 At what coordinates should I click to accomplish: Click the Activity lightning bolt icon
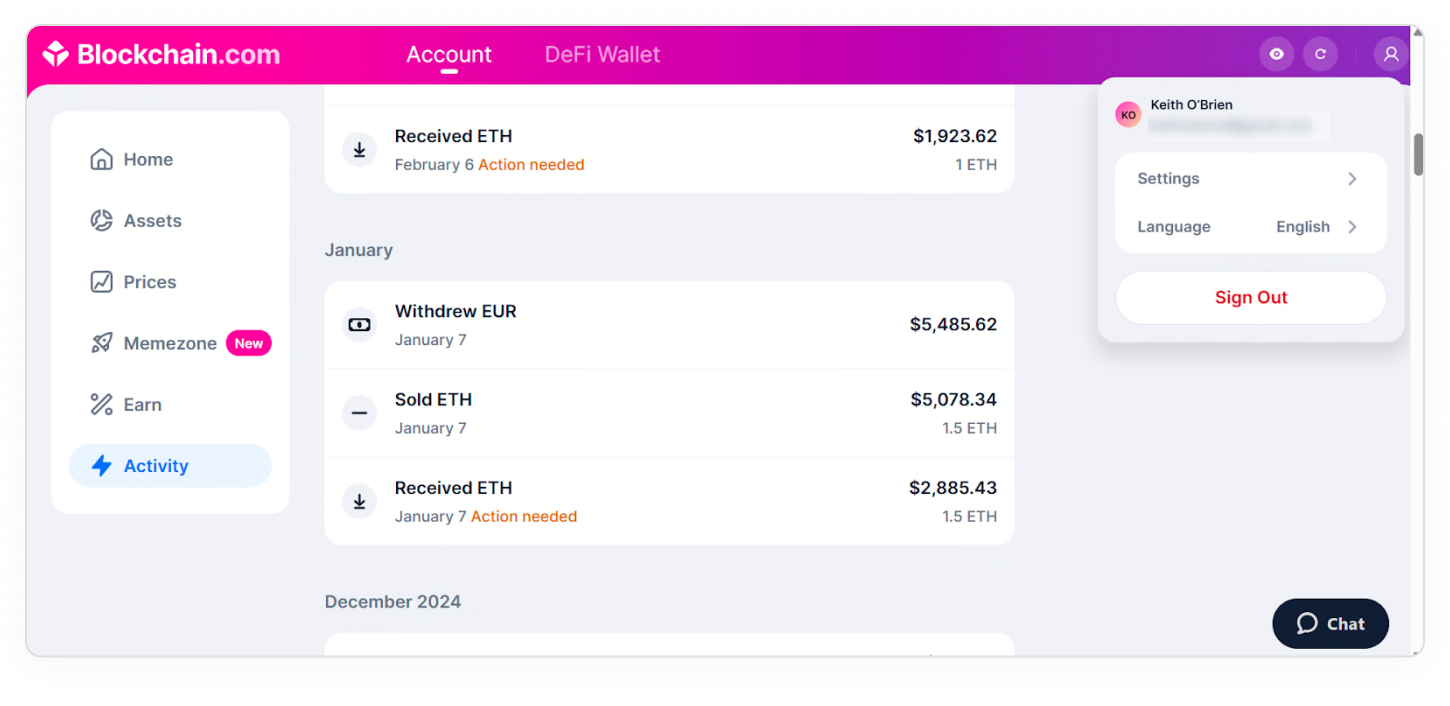coord(101,466)
